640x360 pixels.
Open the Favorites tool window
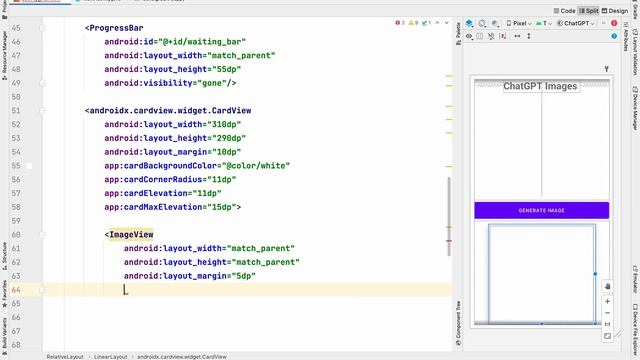point(4,293)
